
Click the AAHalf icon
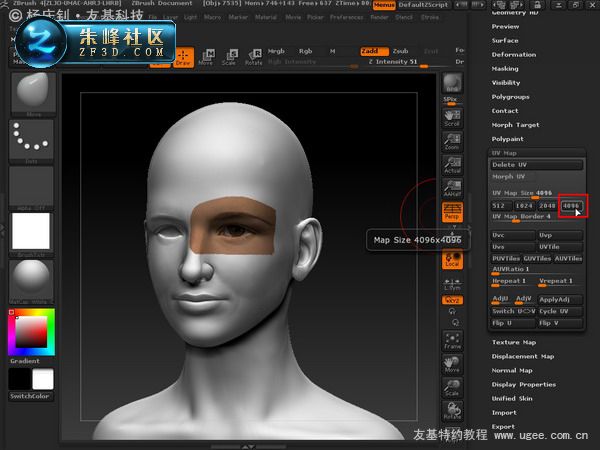tap(452, 188)
